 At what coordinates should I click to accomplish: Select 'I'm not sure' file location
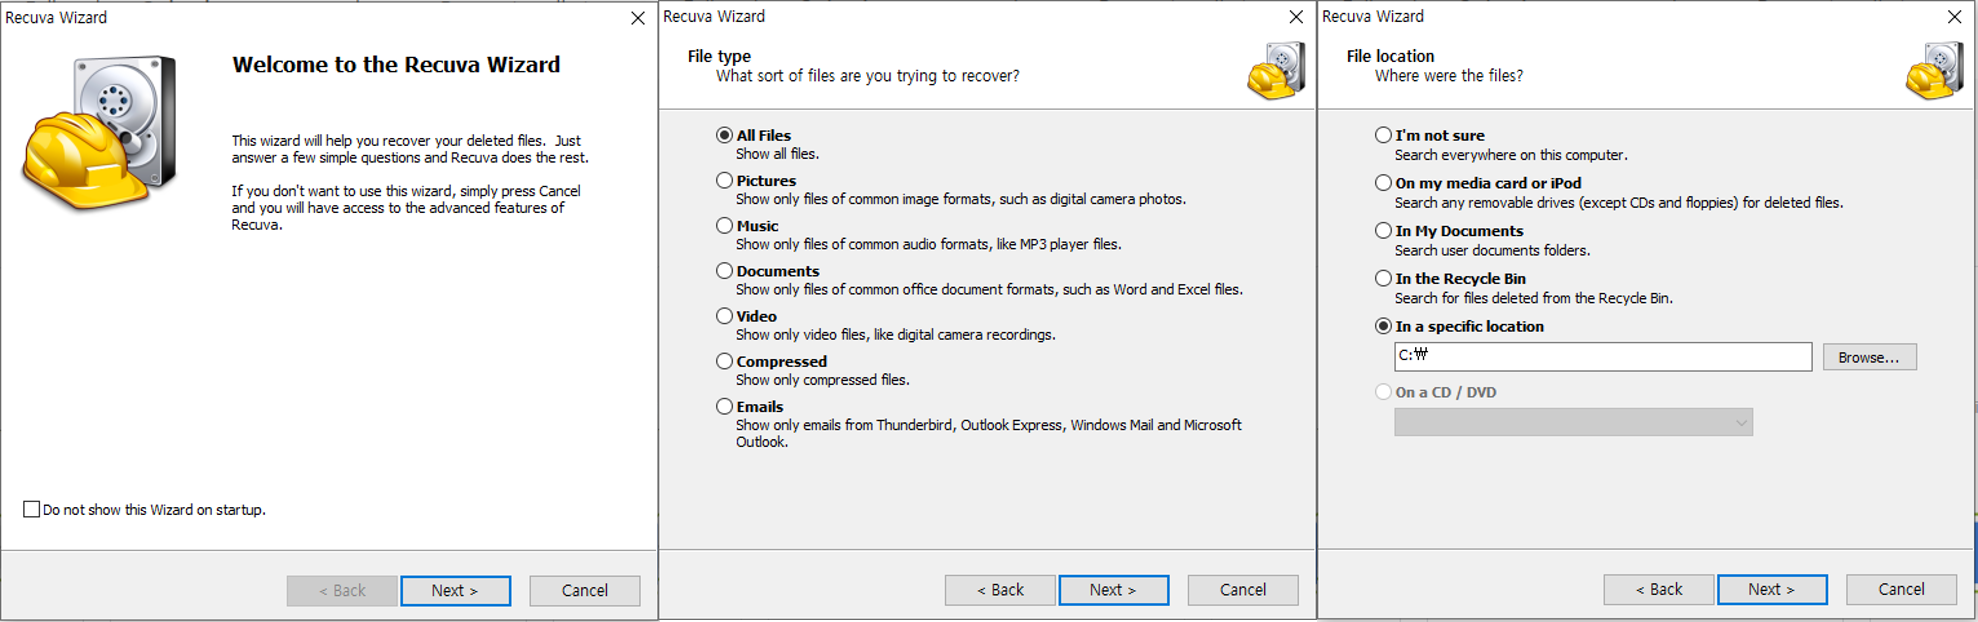(x=1383, y=135)
